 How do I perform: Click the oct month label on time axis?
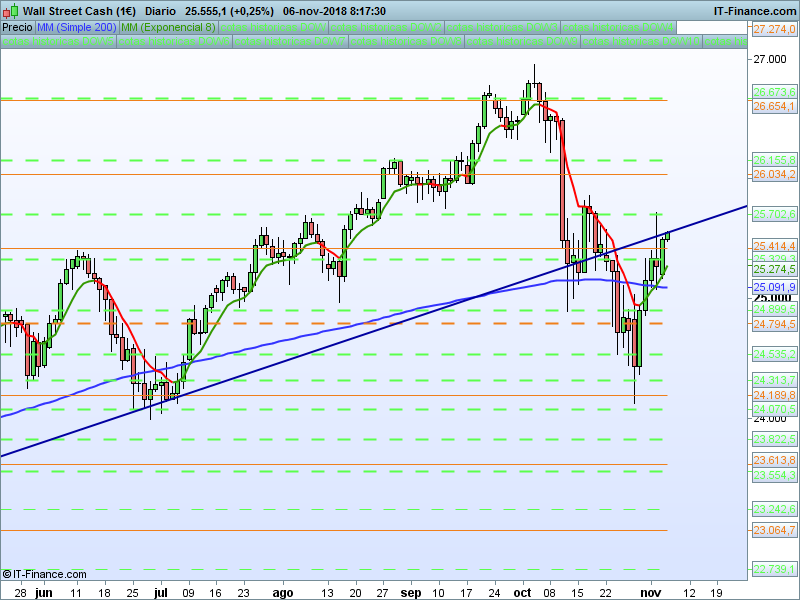522,593
